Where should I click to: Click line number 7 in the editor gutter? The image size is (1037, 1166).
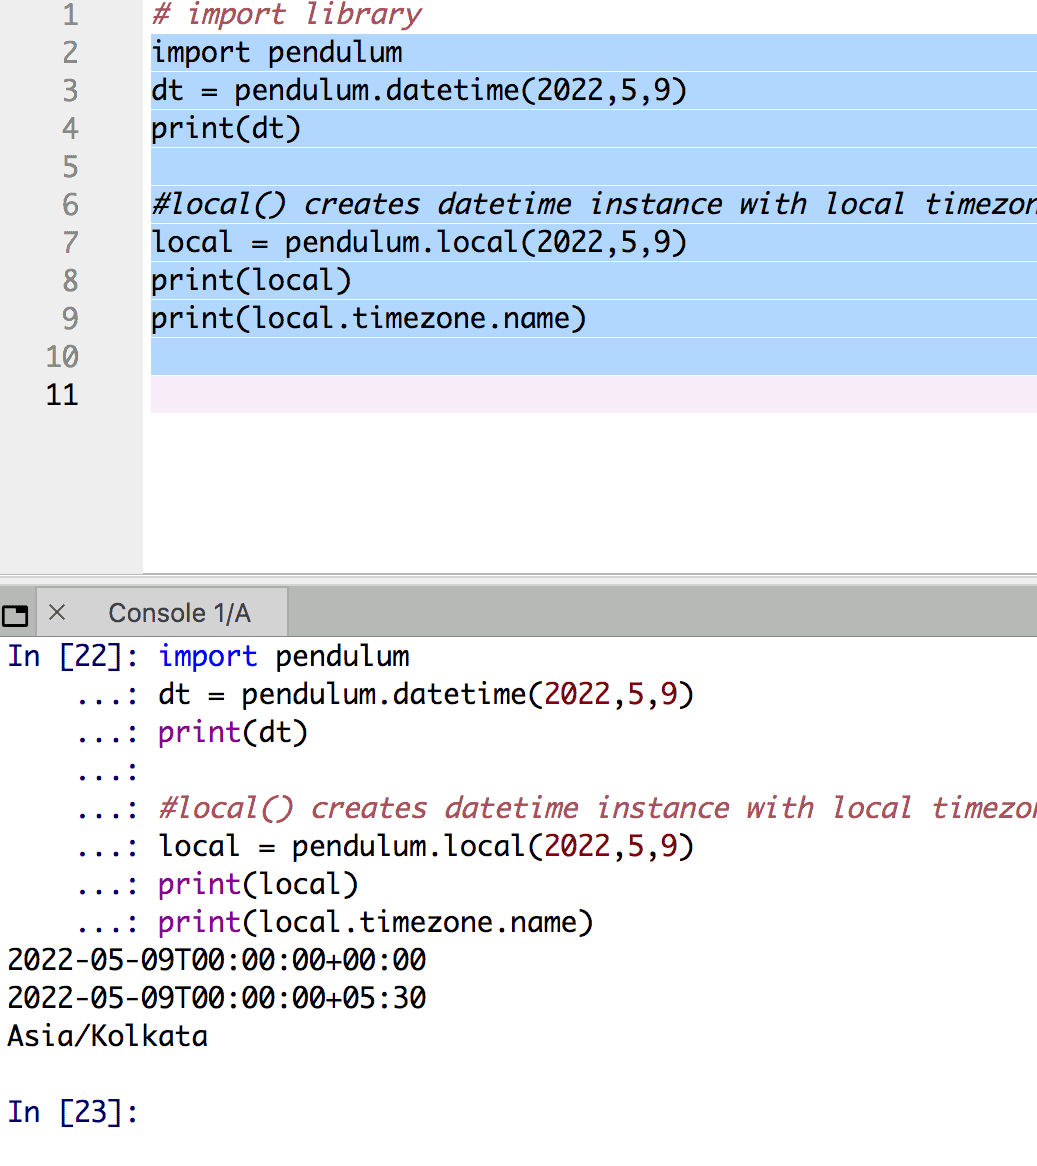(69, 243)
